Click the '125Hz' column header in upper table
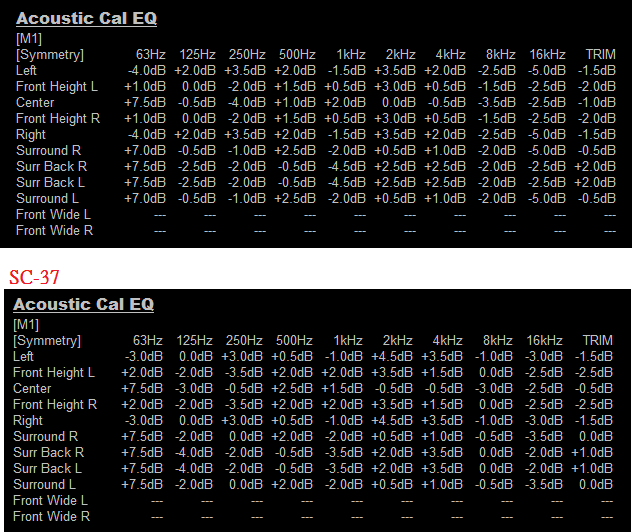The height and width of the screenshot is (532, 632). 198,54
